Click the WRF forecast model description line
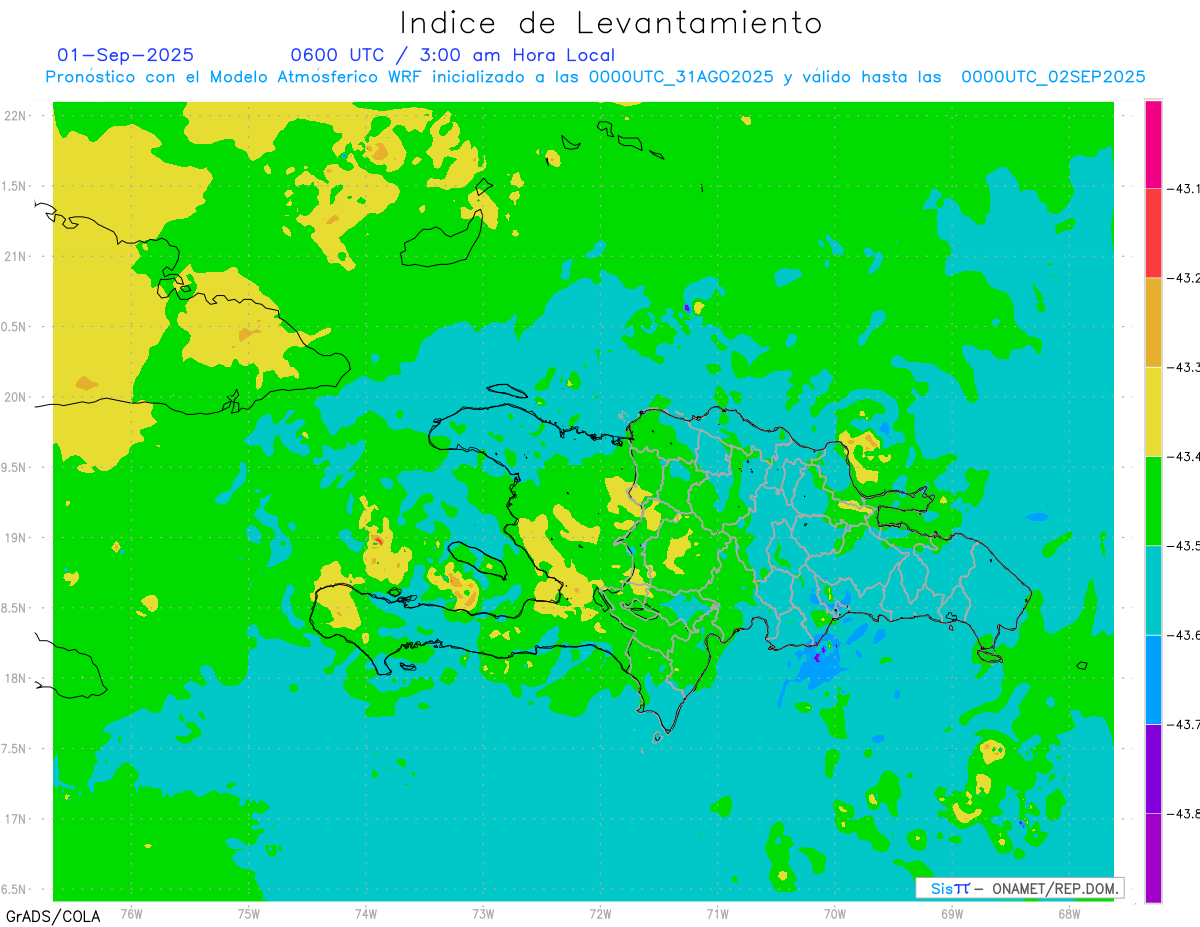The height and width of the screenshot is (927, 1200). point(595,77)
